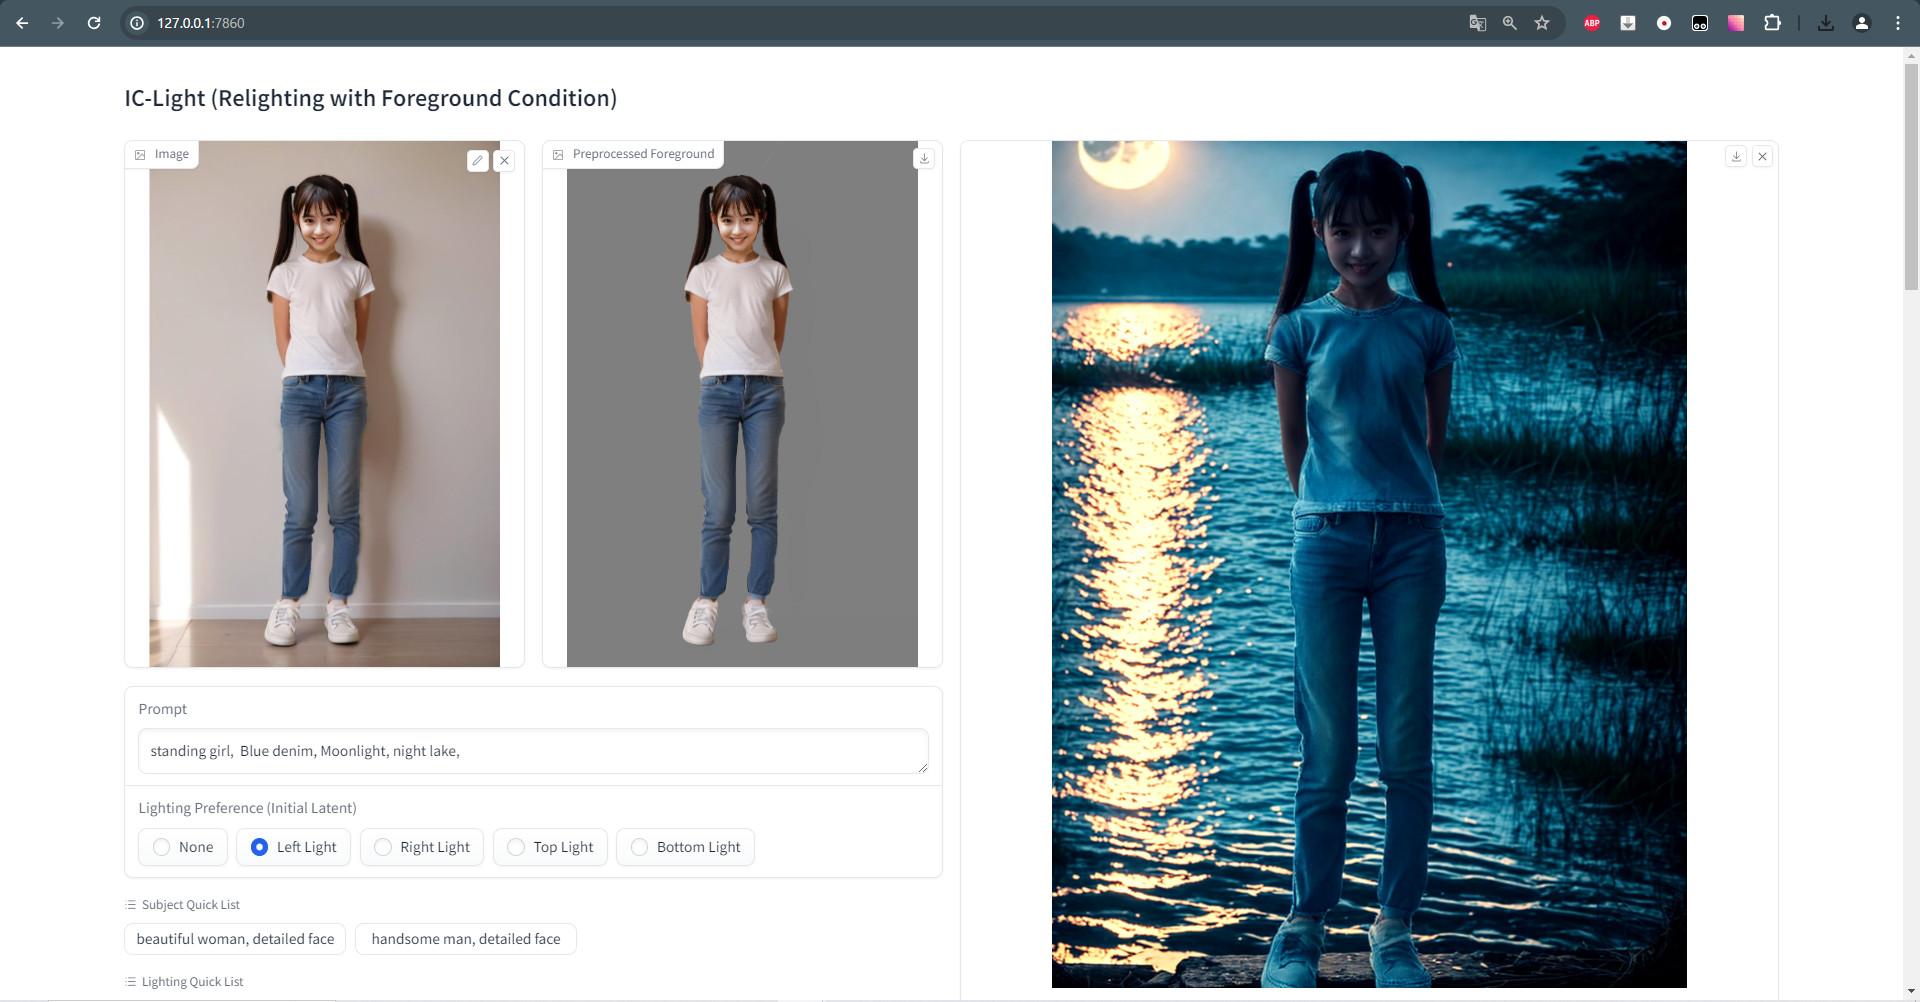Remove the input image with the X icon
Image resolution: width=1920 pixels, height=1002 pixels.
coord(505,160)
